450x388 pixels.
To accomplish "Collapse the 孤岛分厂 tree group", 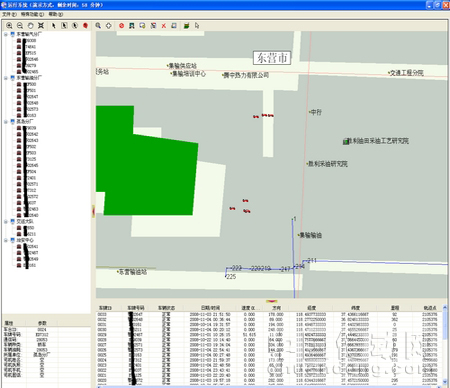I will pyautogui.click(x=6, y=122).
